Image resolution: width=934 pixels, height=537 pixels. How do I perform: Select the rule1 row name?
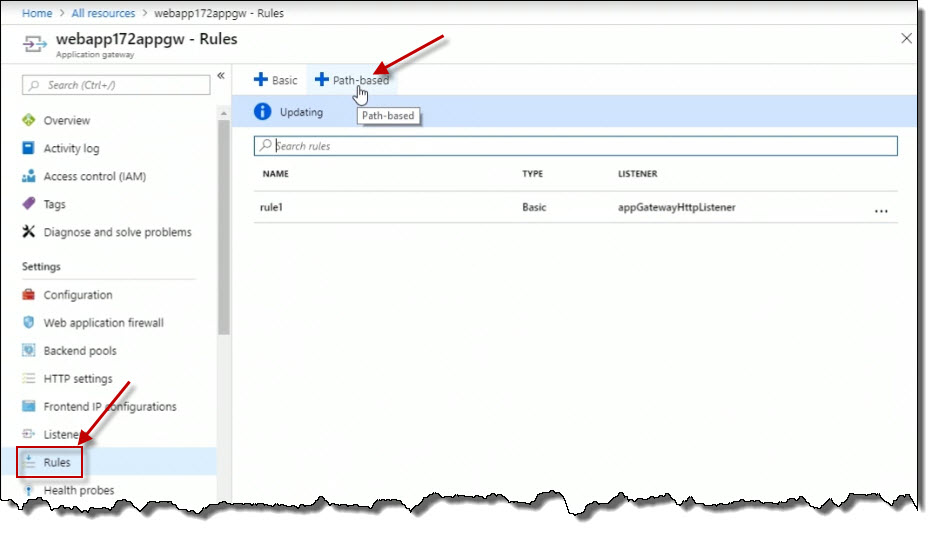271,207
